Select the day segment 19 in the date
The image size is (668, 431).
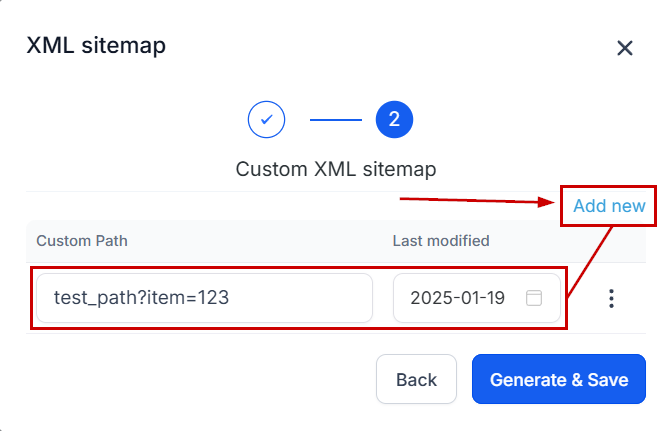[x=494, y=298]
